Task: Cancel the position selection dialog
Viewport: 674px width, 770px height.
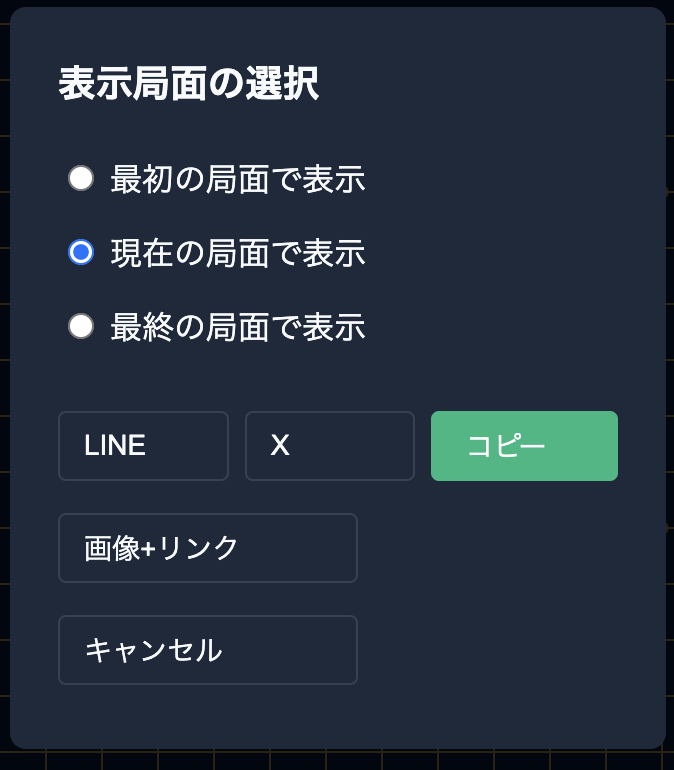Action: point(208,650)
